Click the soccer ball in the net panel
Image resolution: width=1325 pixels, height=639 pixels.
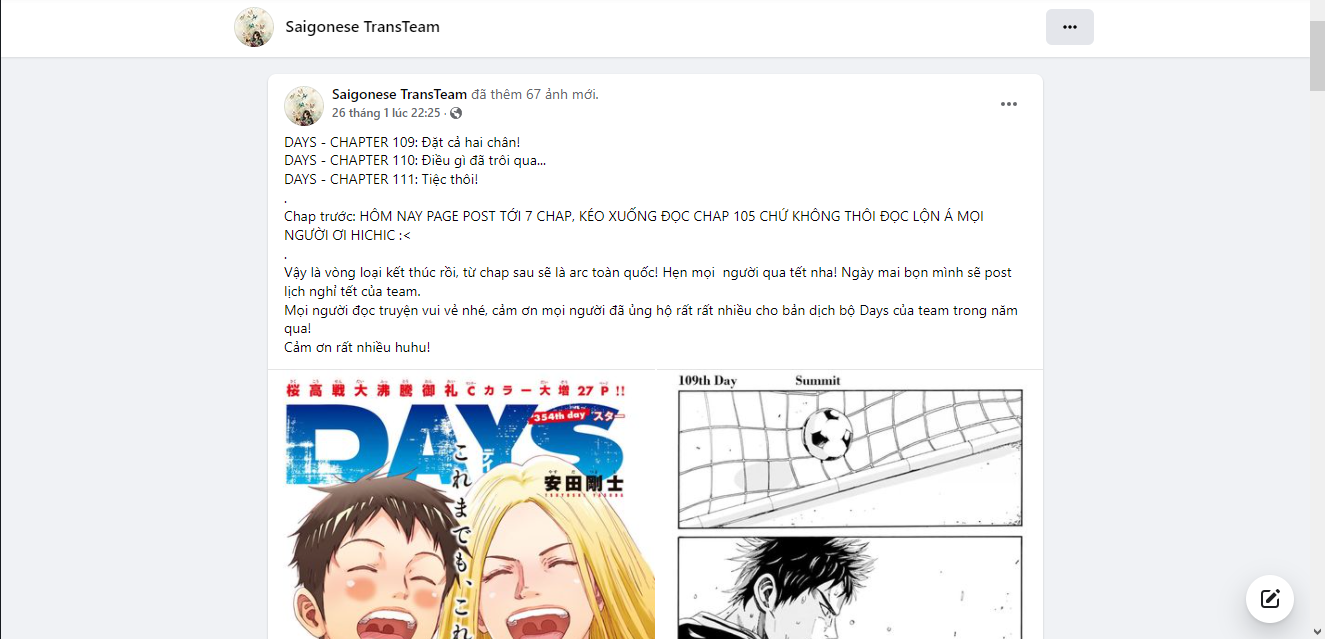826,432
